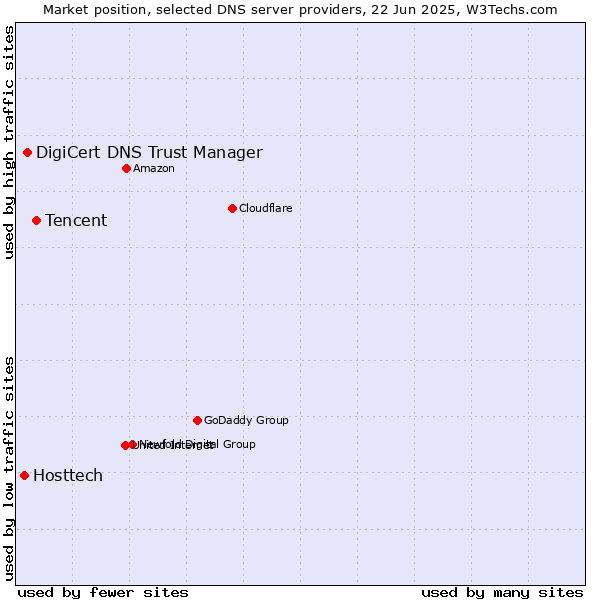
Task: Click the "used by low traffic sites" axis label
Action: [x=8, y=469]
